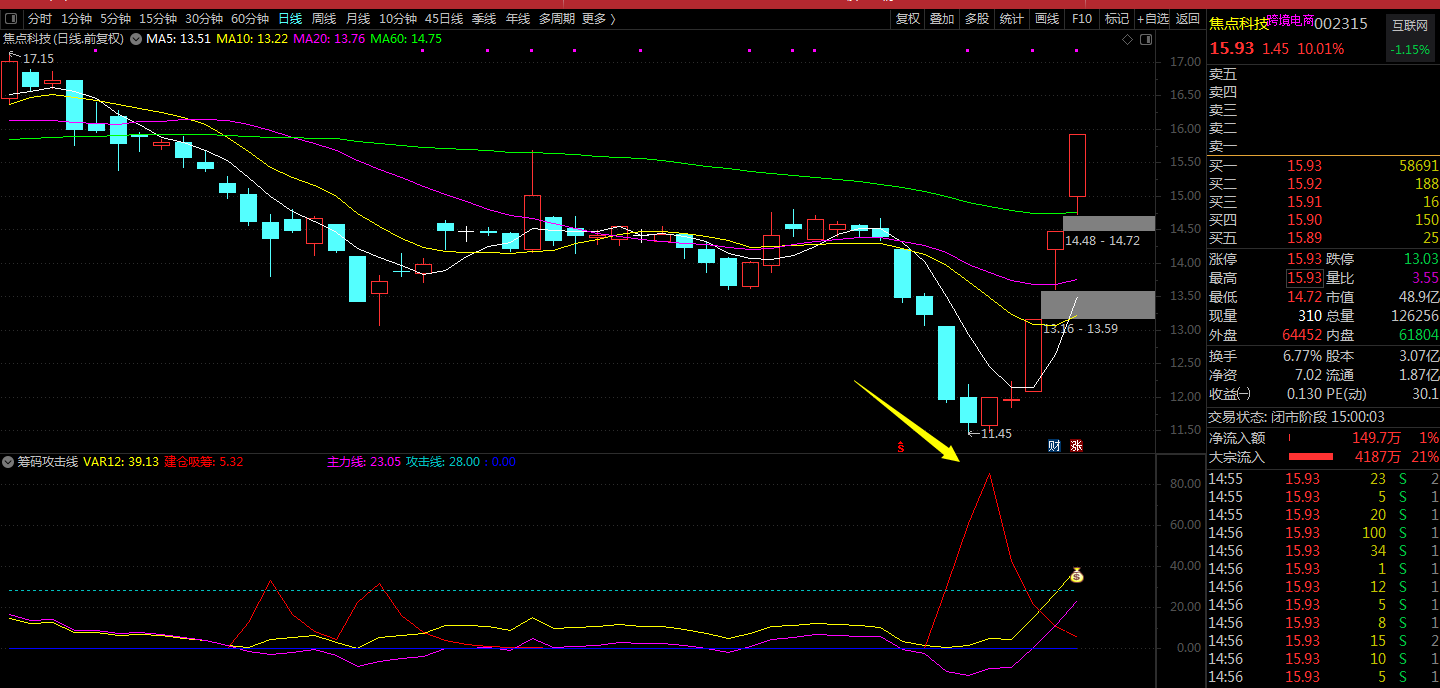Click the 主力线: 23.05 label
1440x688 pixels.
point(364,462)
